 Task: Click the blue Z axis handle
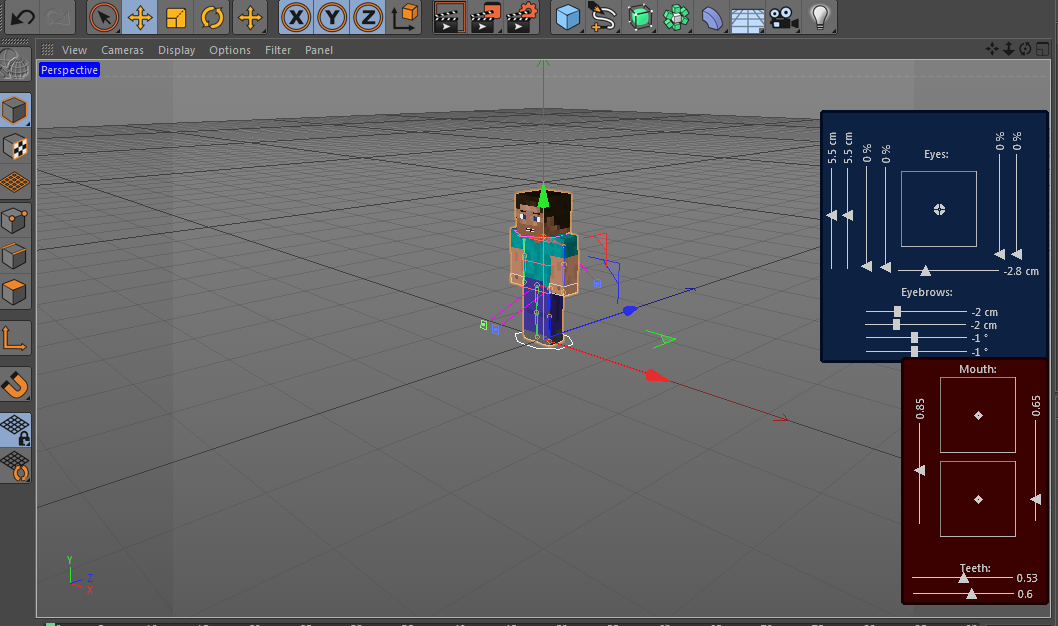point(630,310)
